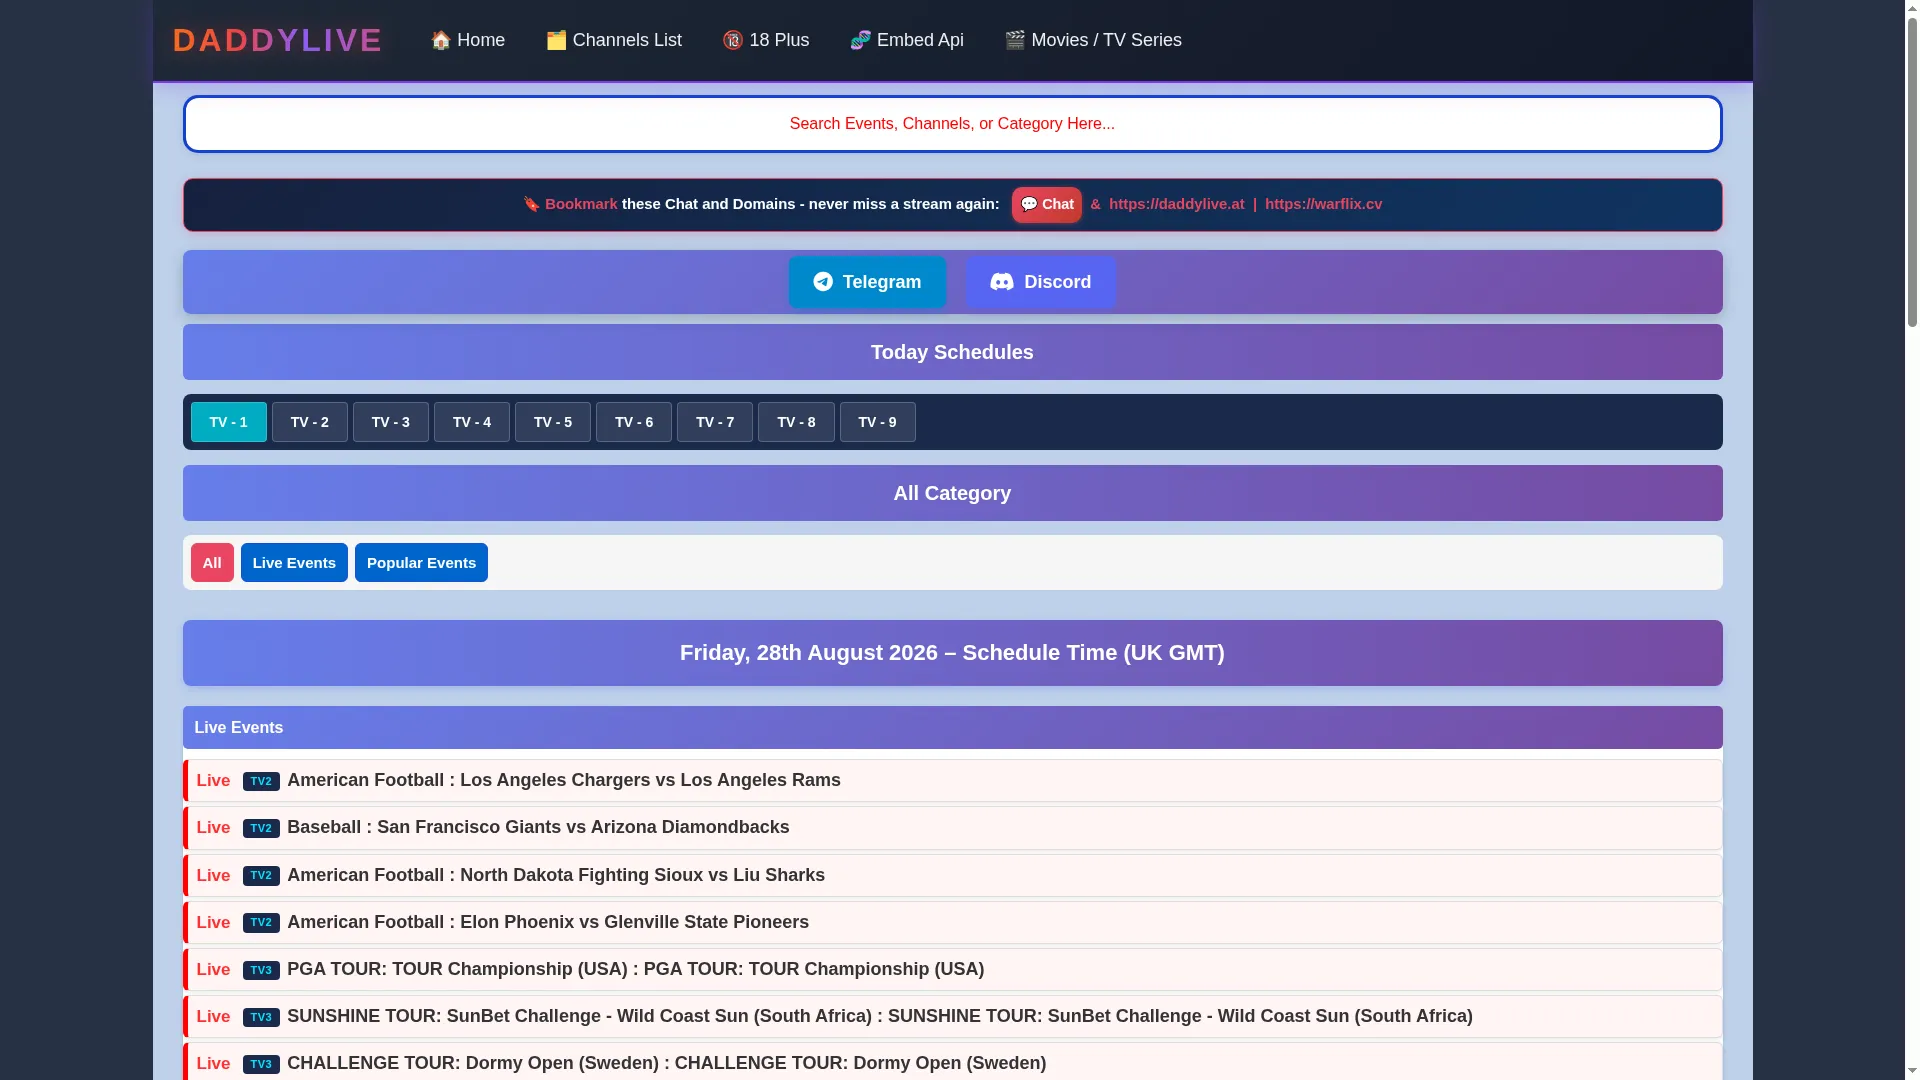Switch to the TV - 6 tab
Screen dimensions: 1920x1080
[634, 422]
